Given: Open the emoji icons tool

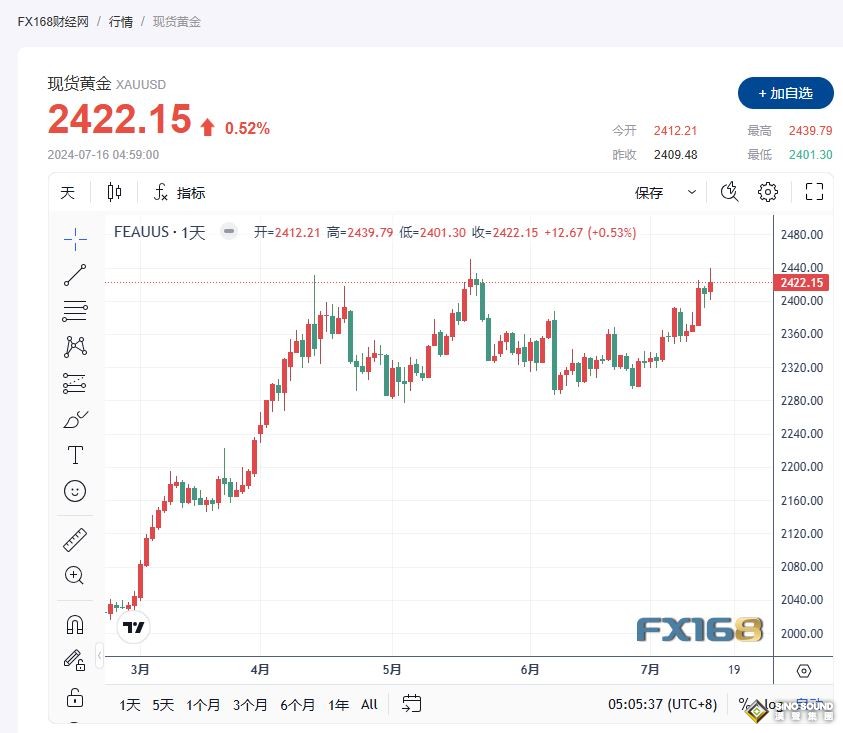Looking at the screenshot, I should tap(75, 491).
